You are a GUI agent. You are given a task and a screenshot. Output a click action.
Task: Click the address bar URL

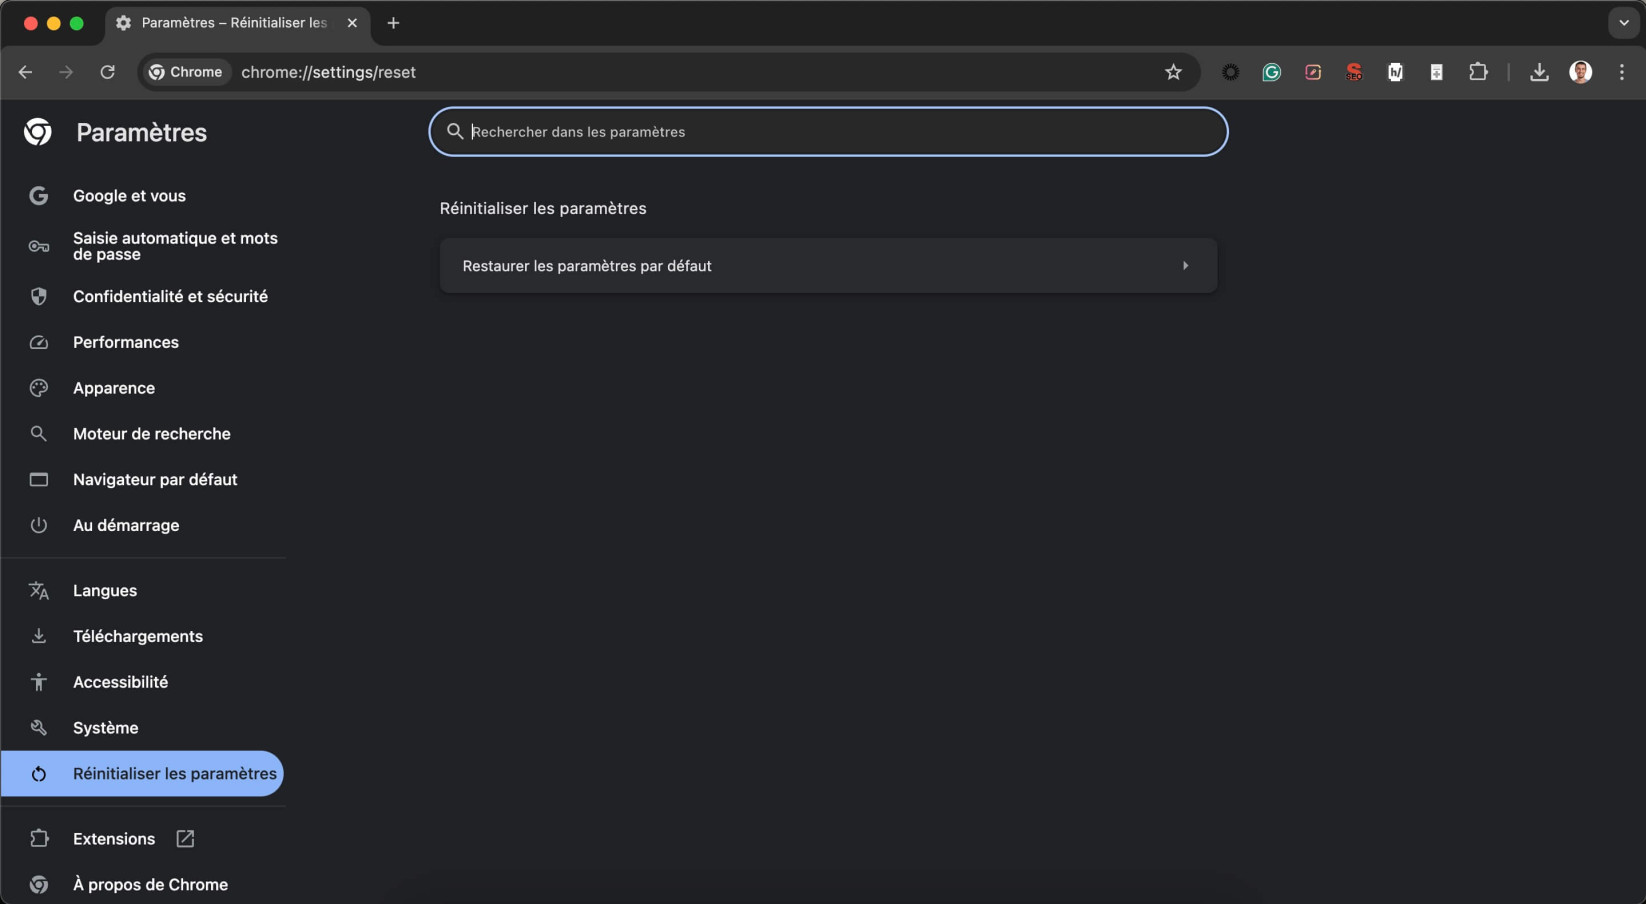328,72
